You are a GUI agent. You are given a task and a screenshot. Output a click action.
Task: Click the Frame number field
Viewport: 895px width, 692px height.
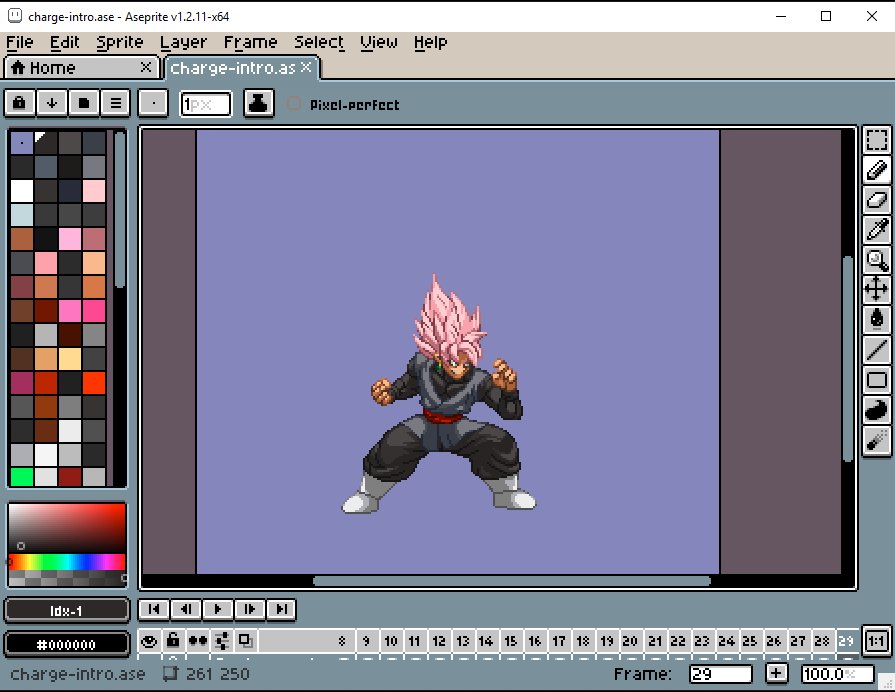click(x=720, y=674)
